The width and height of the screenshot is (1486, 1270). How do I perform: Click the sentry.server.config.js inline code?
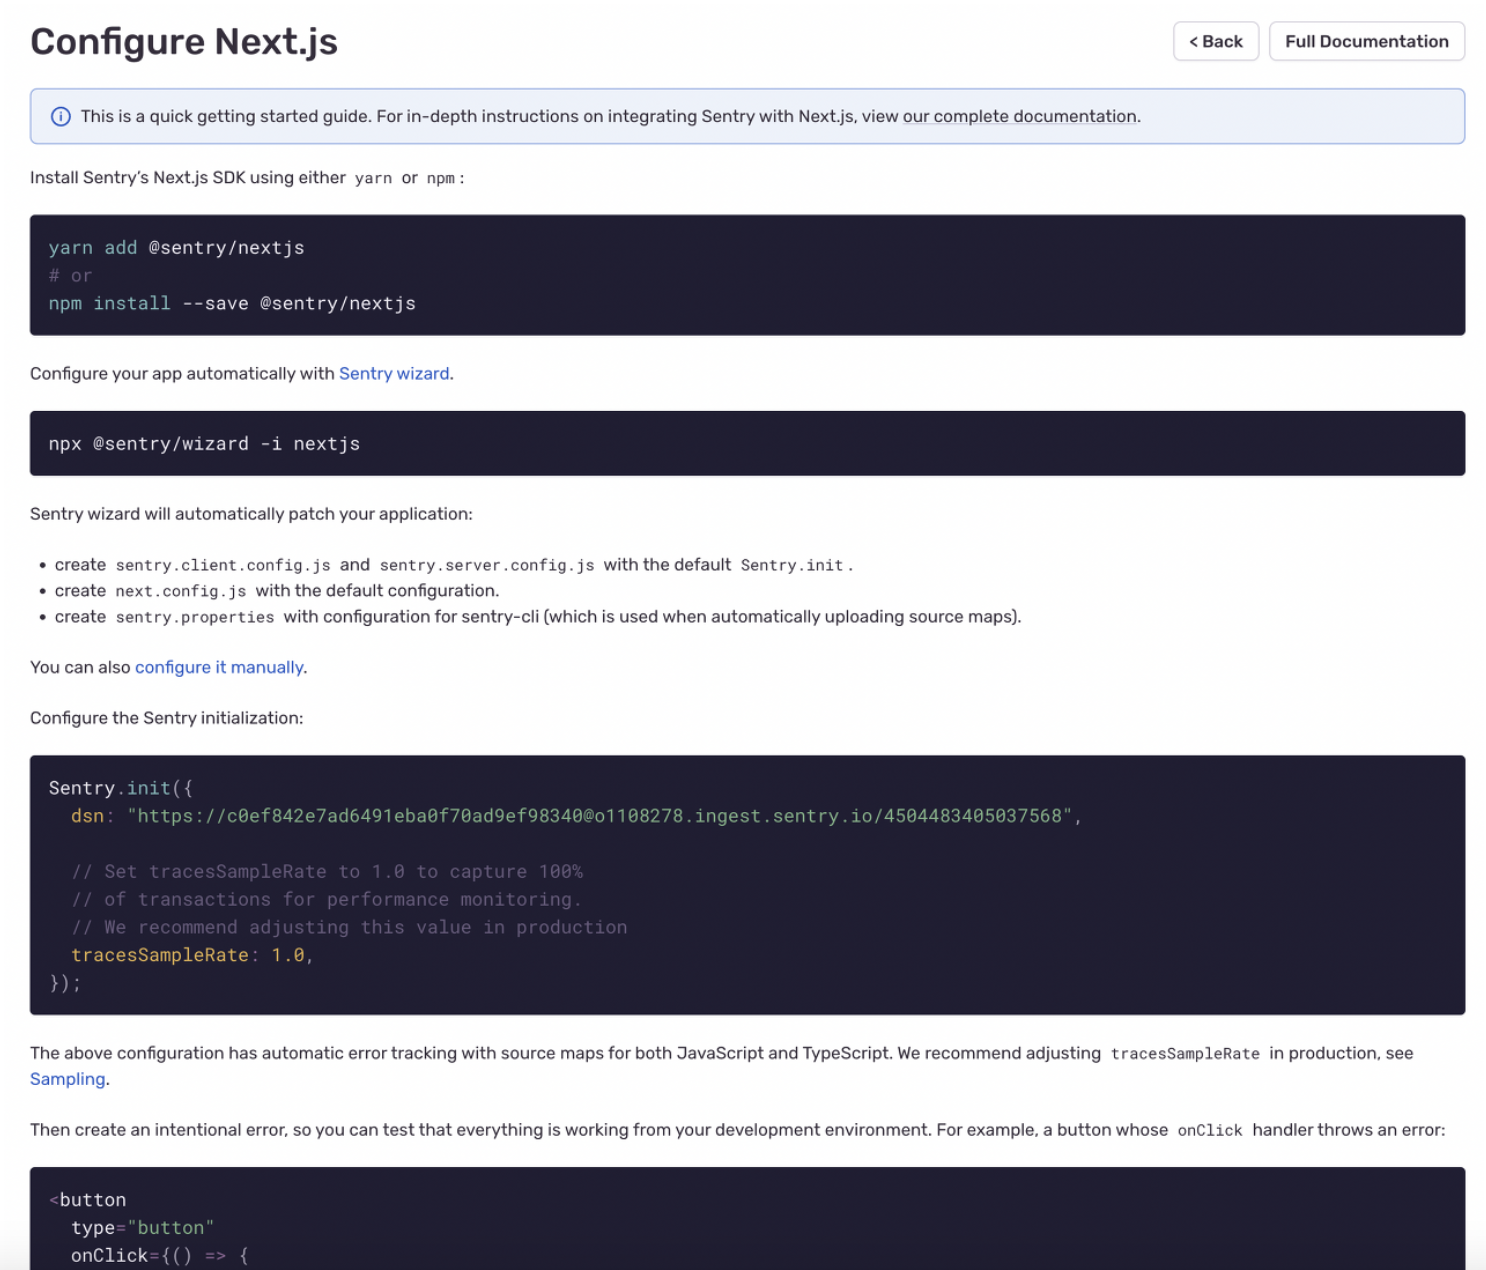click(487, 565)
